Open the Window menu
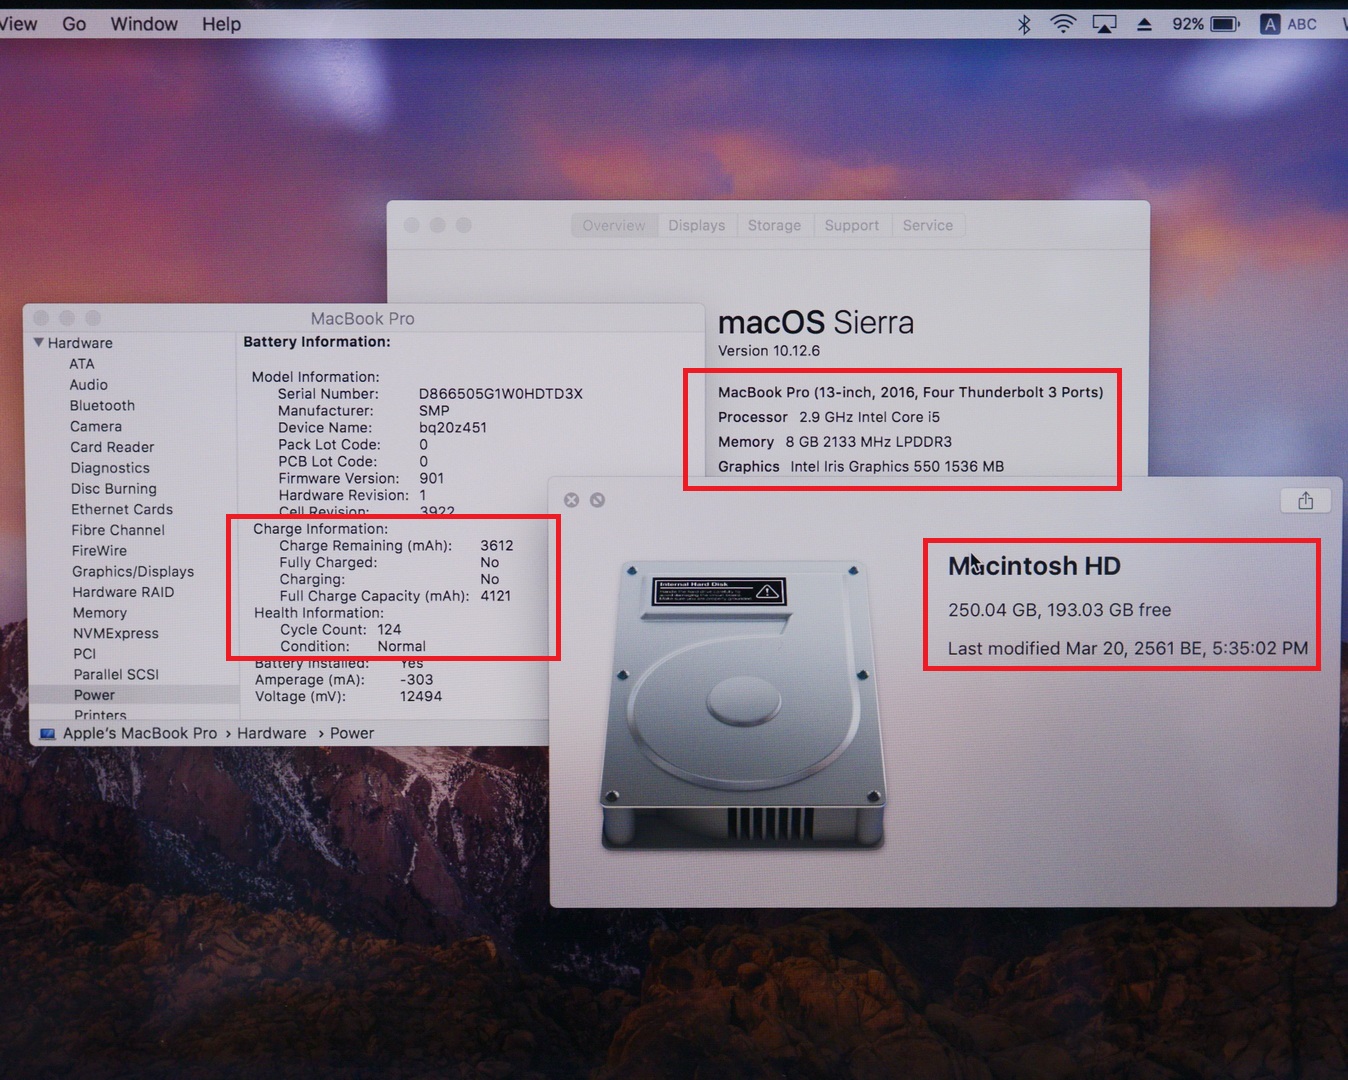 (x=144, y=24)
